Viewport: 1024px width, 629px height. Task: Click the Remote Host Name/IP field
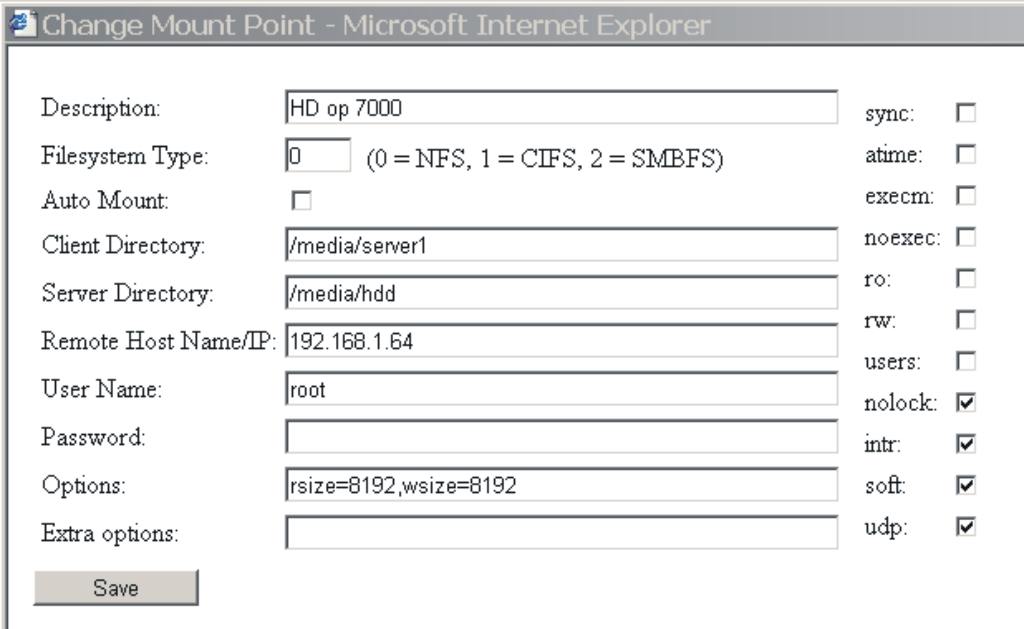tap(562, 341)
